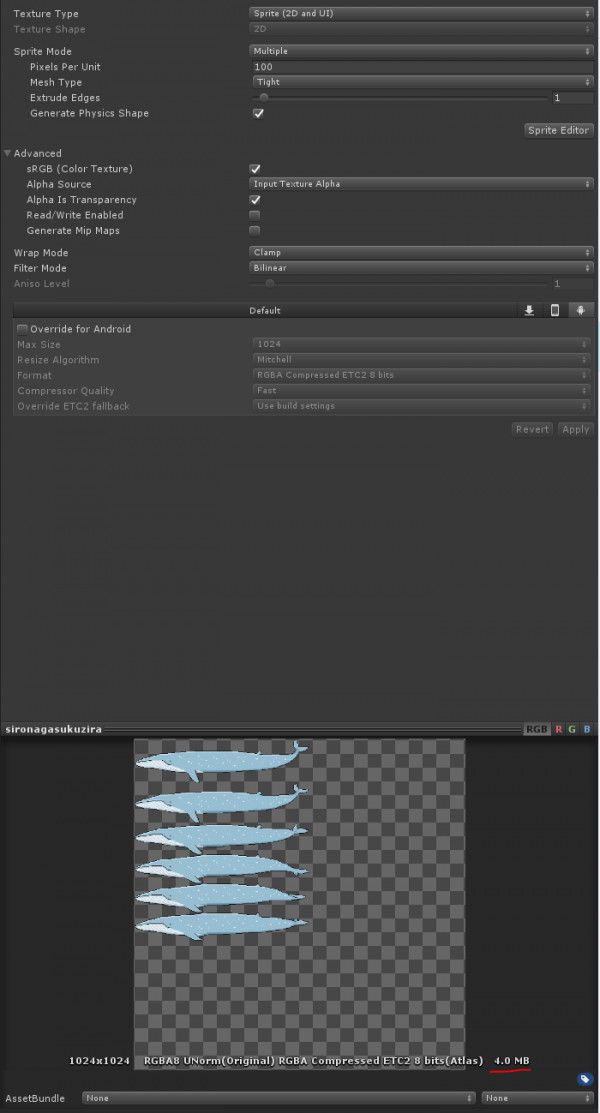Click the Aniso Level slider handle

coord(270,284)
